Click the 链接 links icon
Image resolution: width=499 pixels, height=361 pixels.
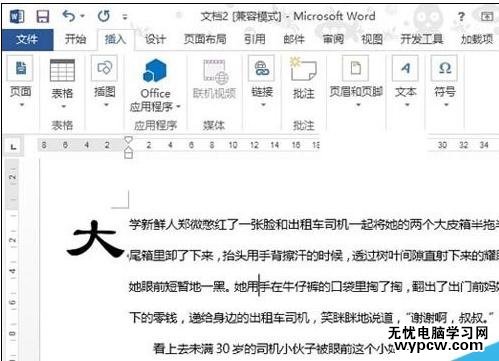[x=262, y=68]
